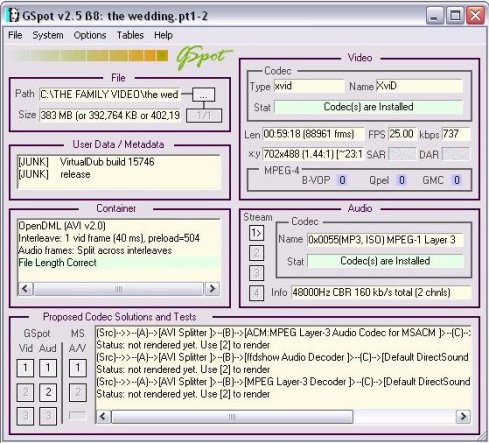Select the MPEG Layer-3 Decoder solution line
The height and width of the screenshot is (443, 489).
click(283, 382)
